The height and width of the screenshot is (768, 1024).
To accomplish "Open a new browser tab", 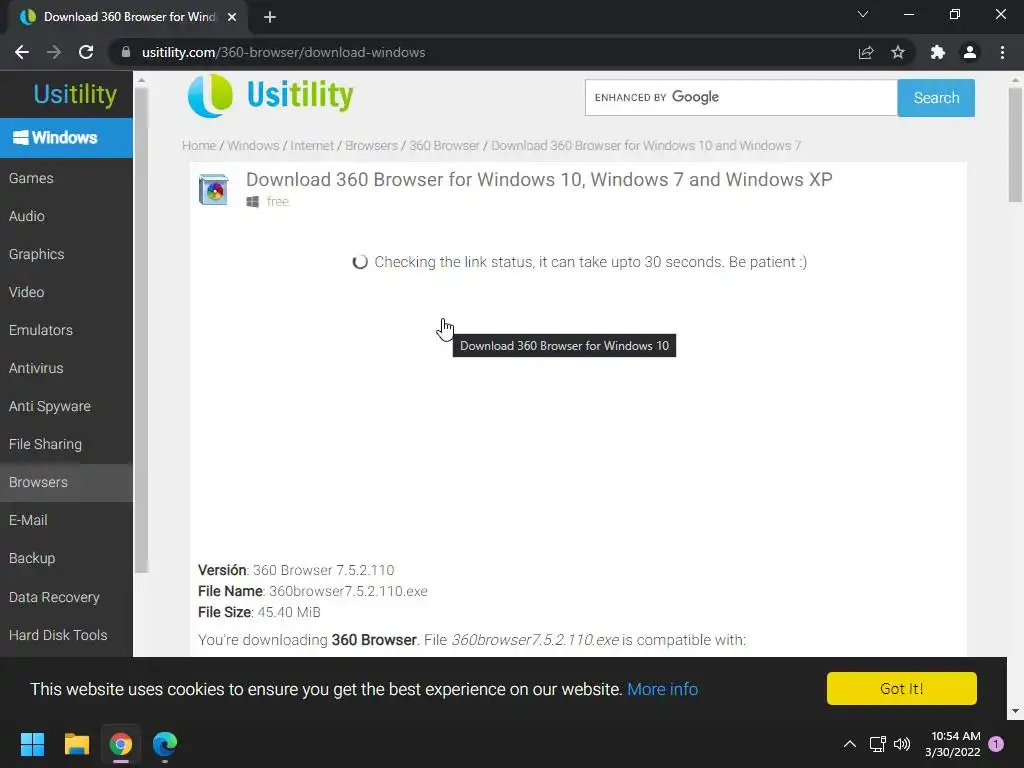I will [x=270, y=17].
